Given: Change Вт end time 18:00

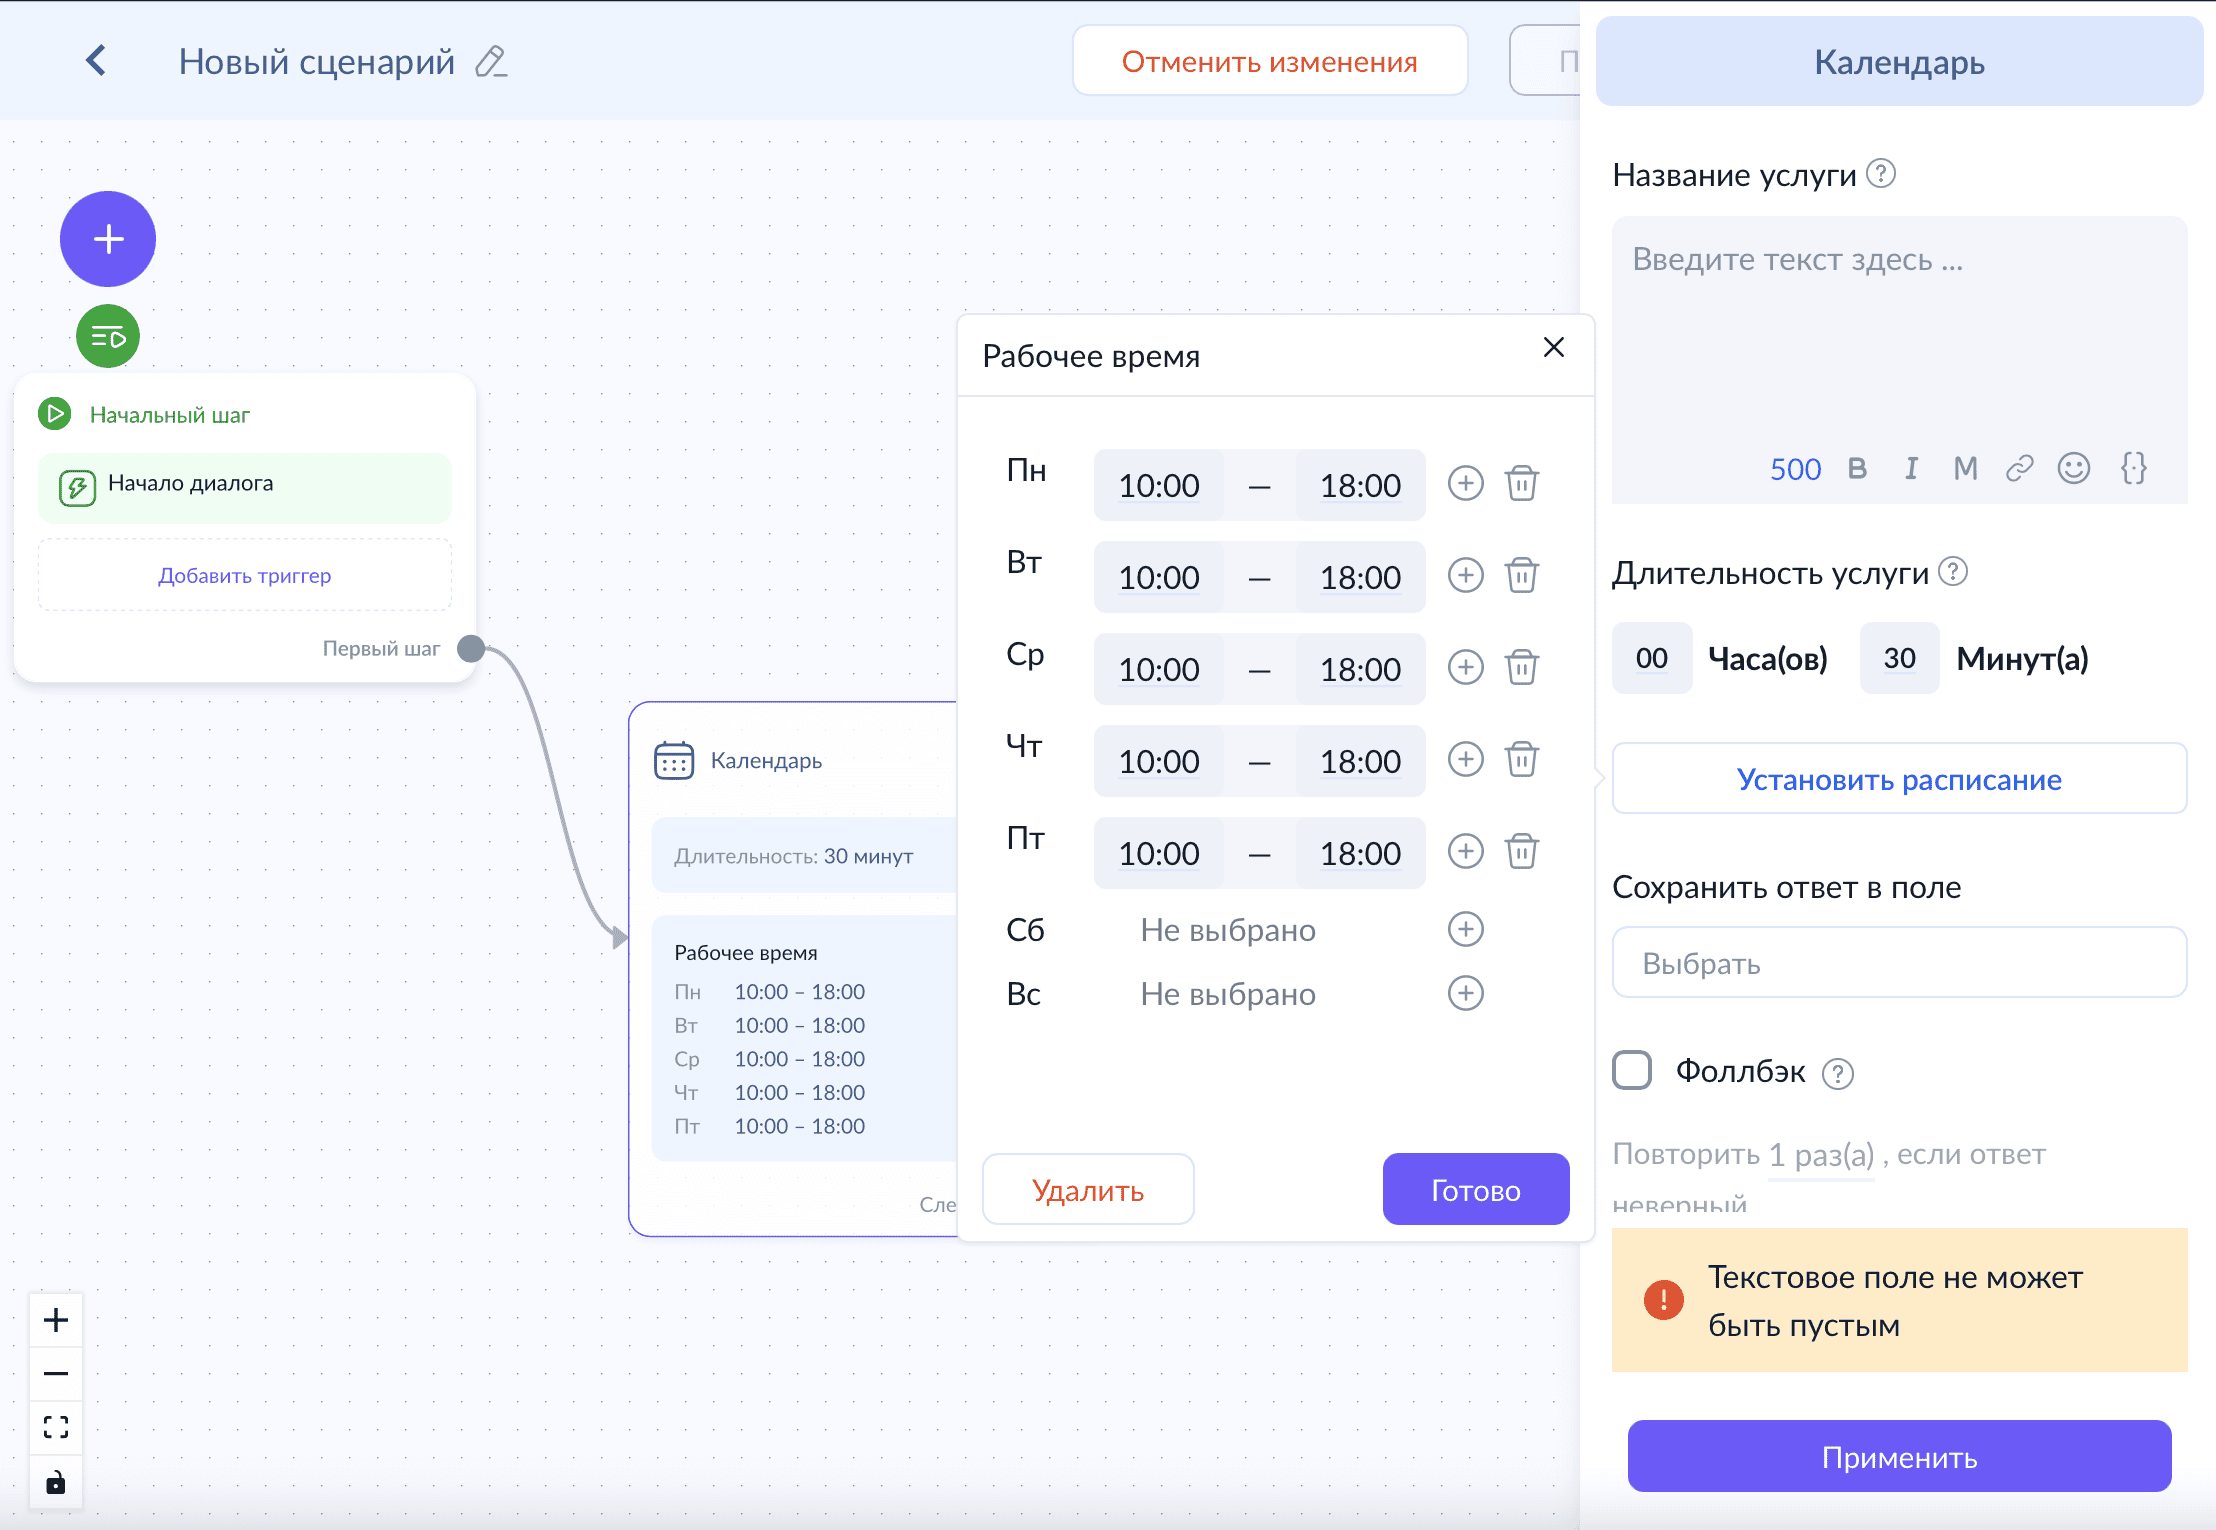Looking at the screenshot, I should point(1360,577).
